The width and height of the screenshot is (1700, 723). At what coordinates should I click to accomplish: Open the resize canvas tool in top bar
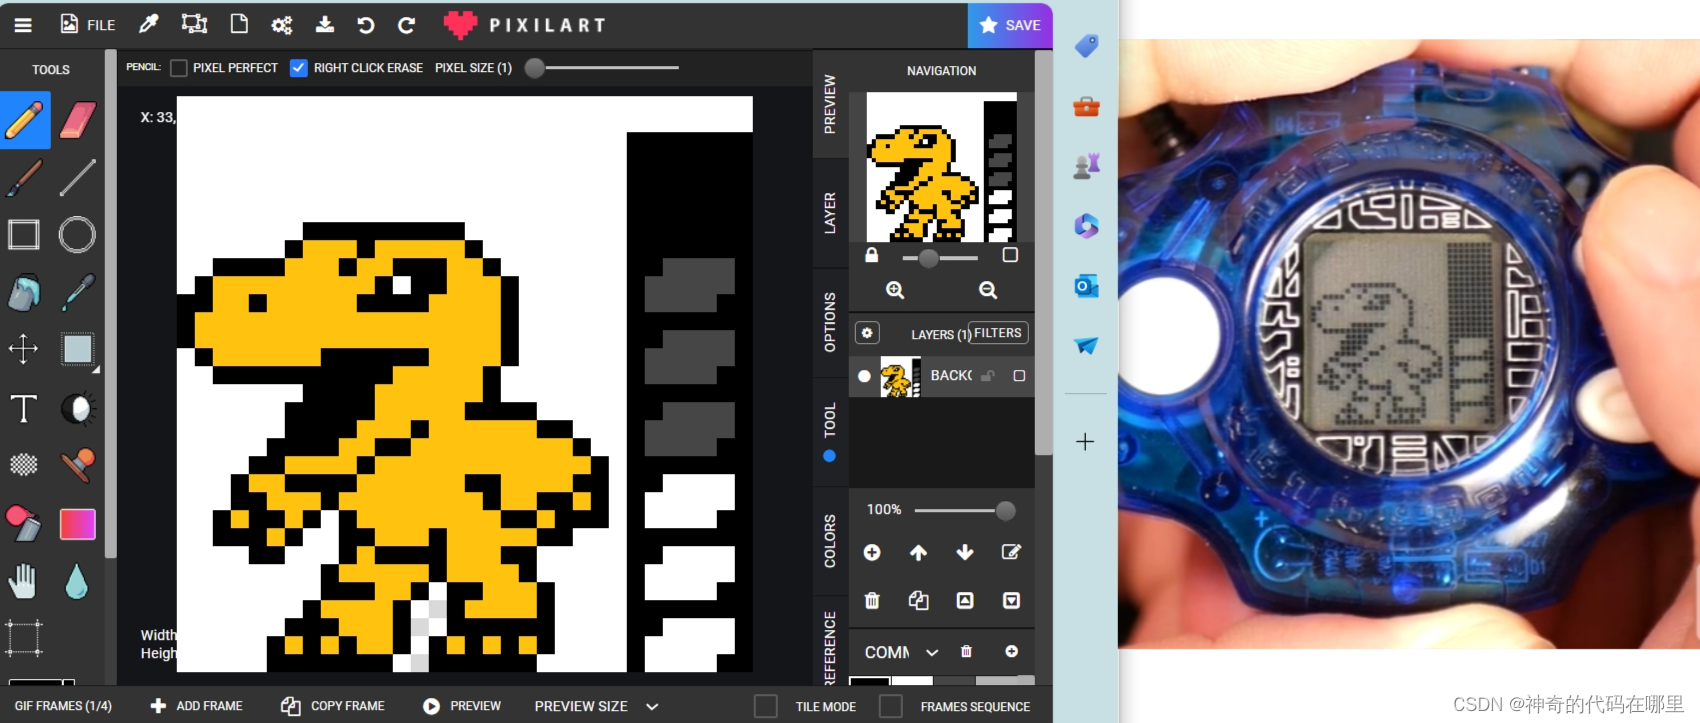click(194, 24)
